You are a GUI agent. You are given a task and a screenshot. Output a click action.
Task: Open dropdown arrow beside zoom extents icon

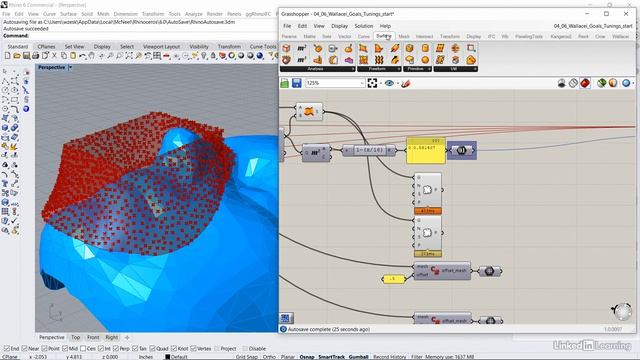(380, 84)
